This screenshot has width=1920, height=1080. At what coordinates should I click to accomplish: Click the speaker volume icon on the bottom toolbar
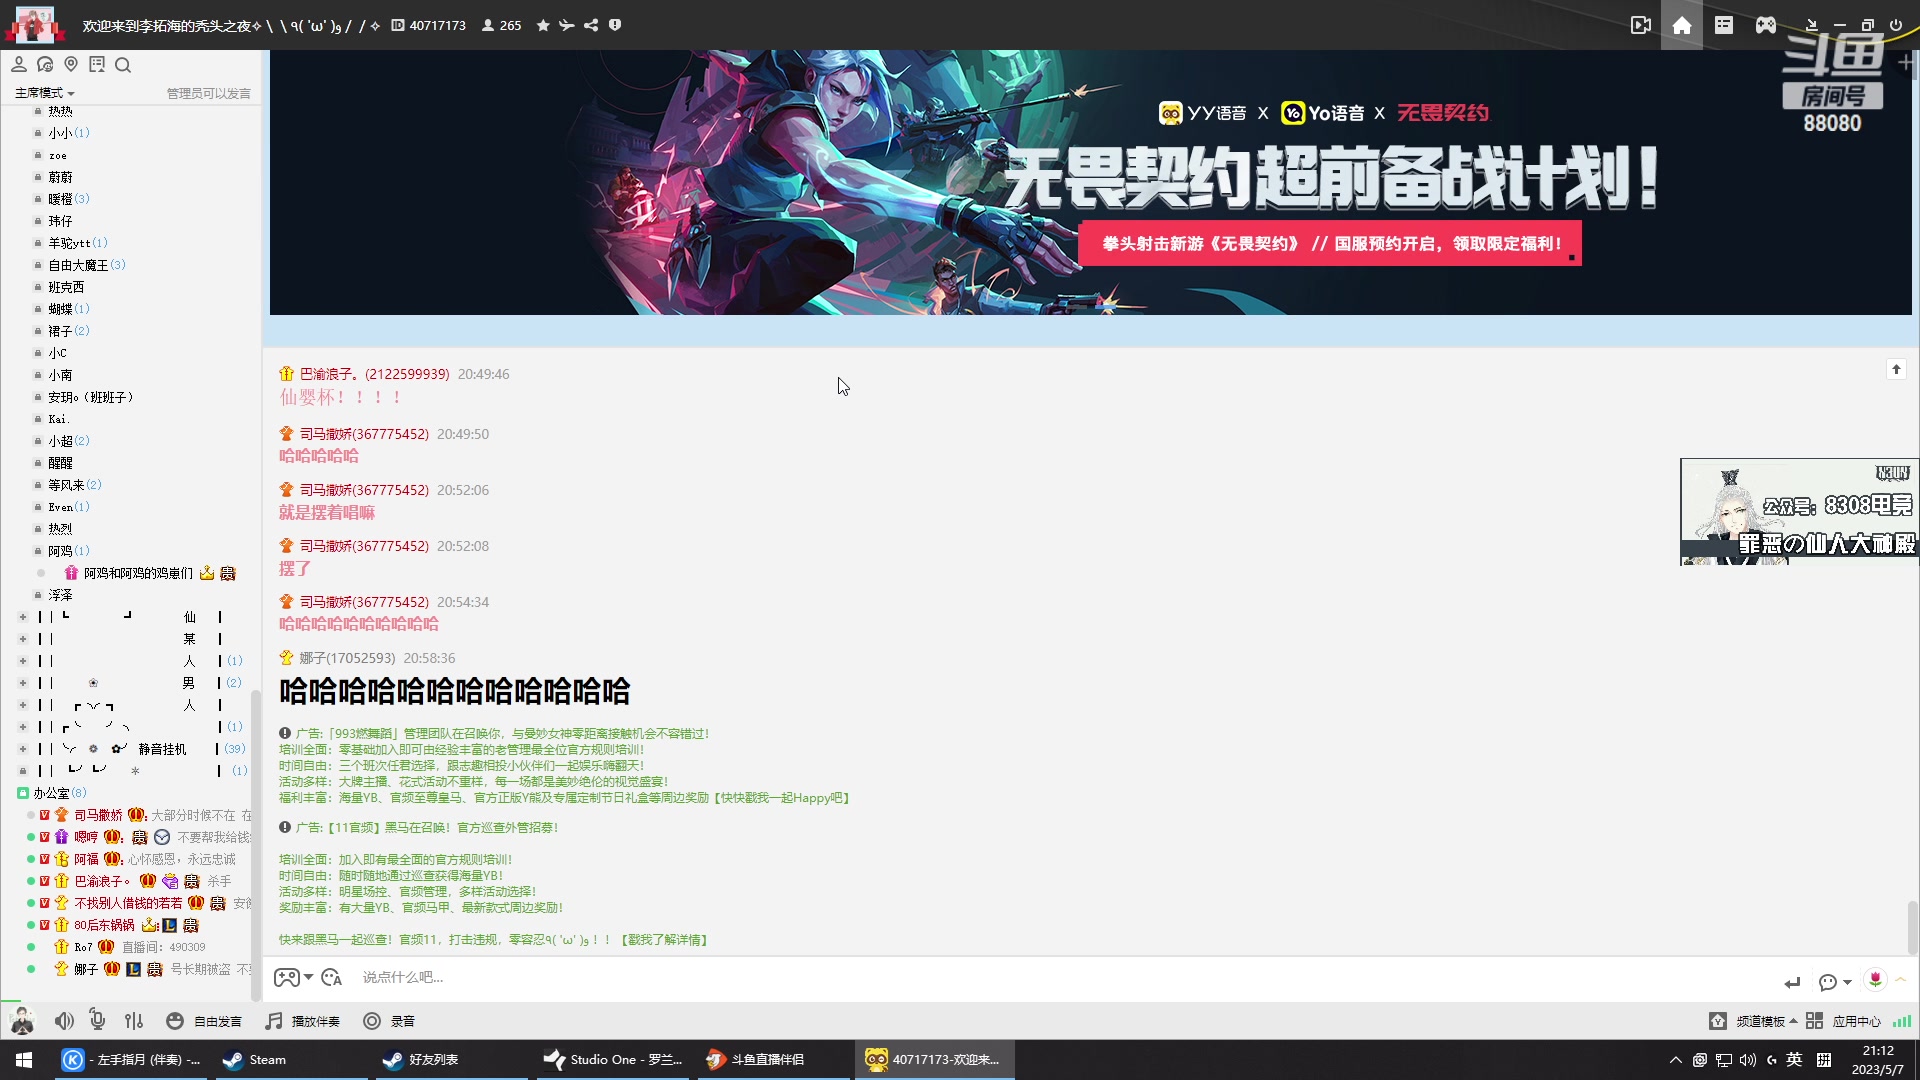click(x=64, y=1020)
